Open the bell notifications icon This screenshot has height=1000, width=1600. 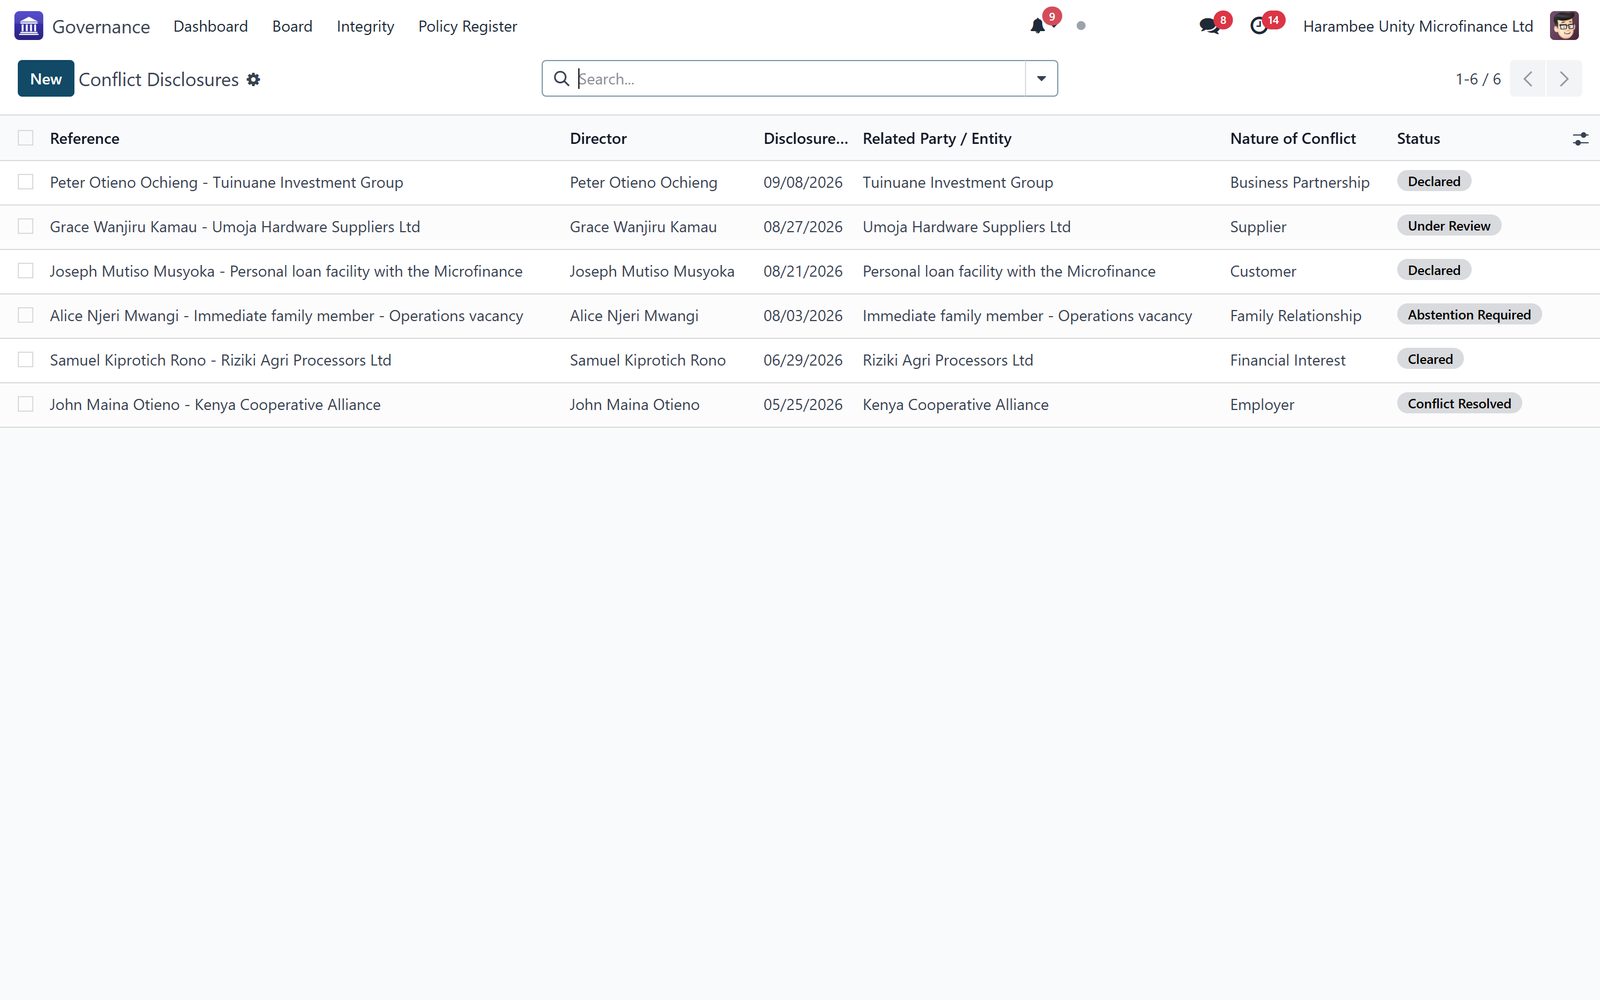click(x=1038, y=26)
